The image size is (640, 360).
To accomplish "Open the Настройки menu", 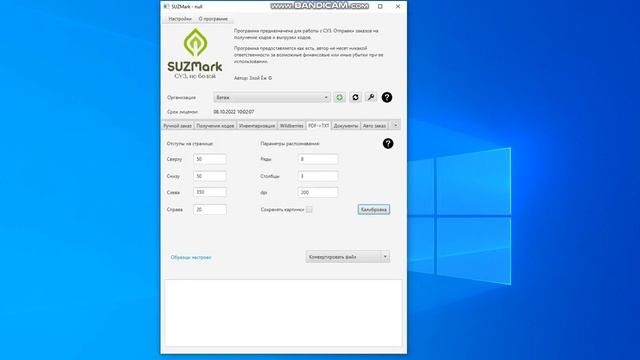I will tap(180, 19).
